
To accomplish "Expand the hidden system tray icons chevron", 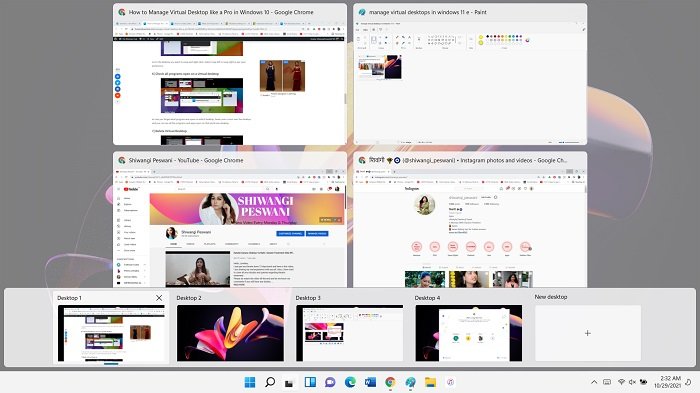I will pos(594,382).
